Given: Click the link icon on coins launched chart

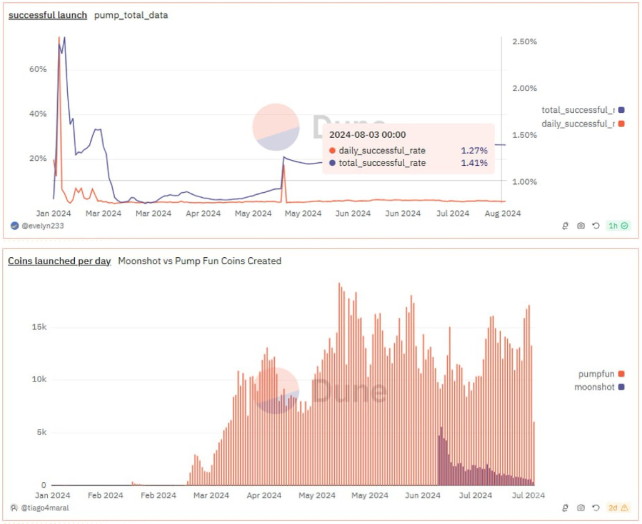Looking at the screenshot, I should (567, 508).
